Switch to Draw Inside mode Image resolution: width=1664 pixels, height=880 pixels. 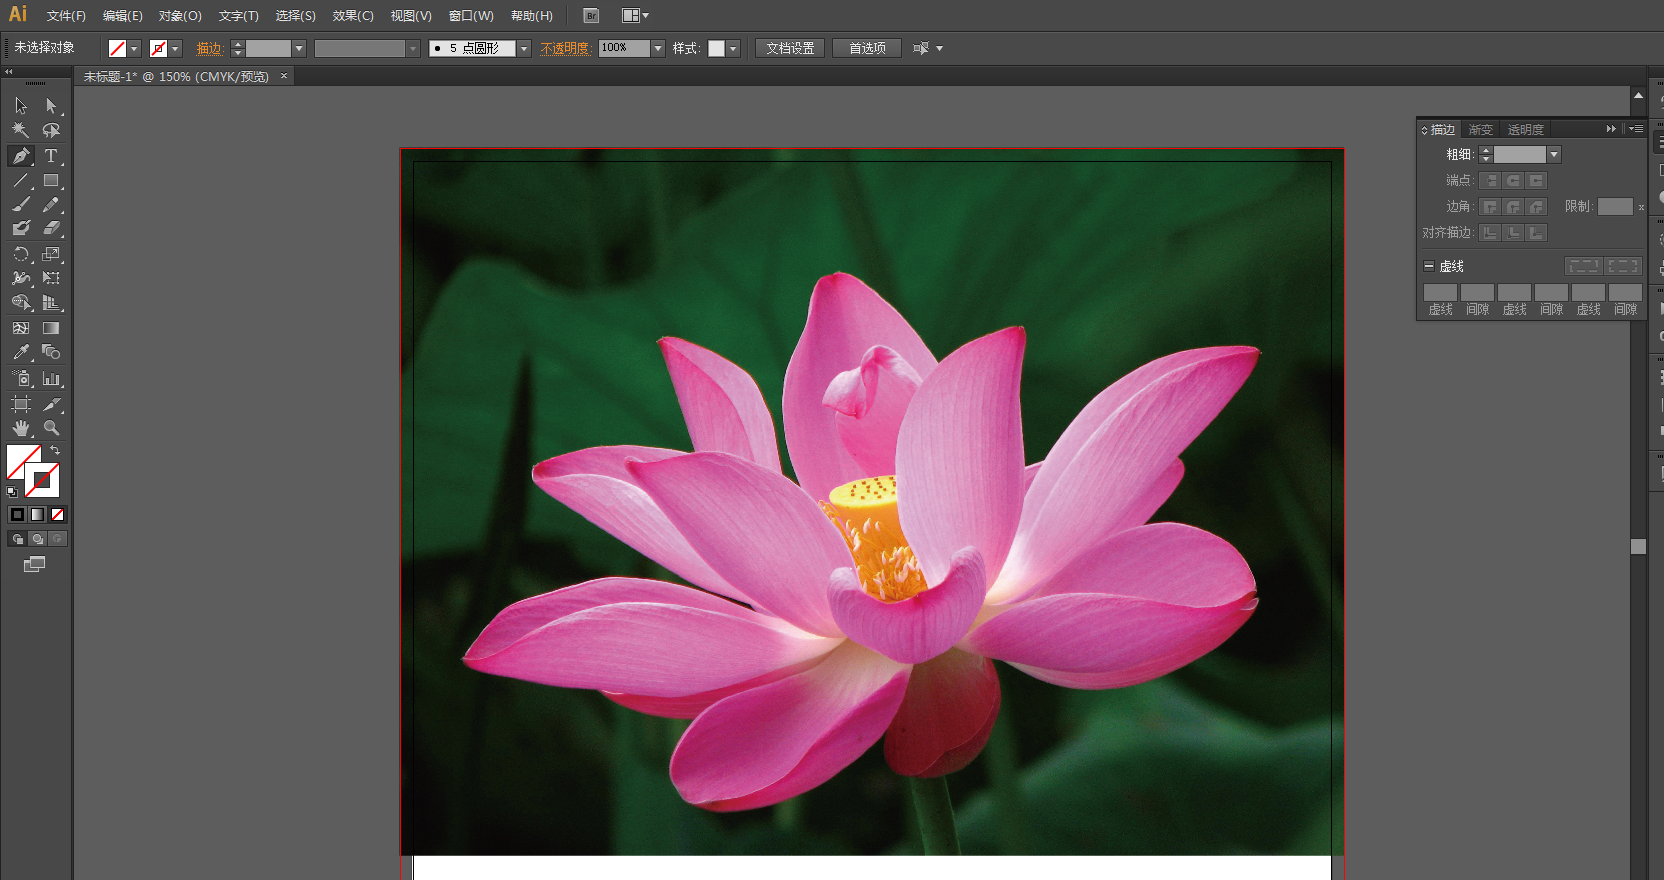pyautogui.click(x=57, y=539)
